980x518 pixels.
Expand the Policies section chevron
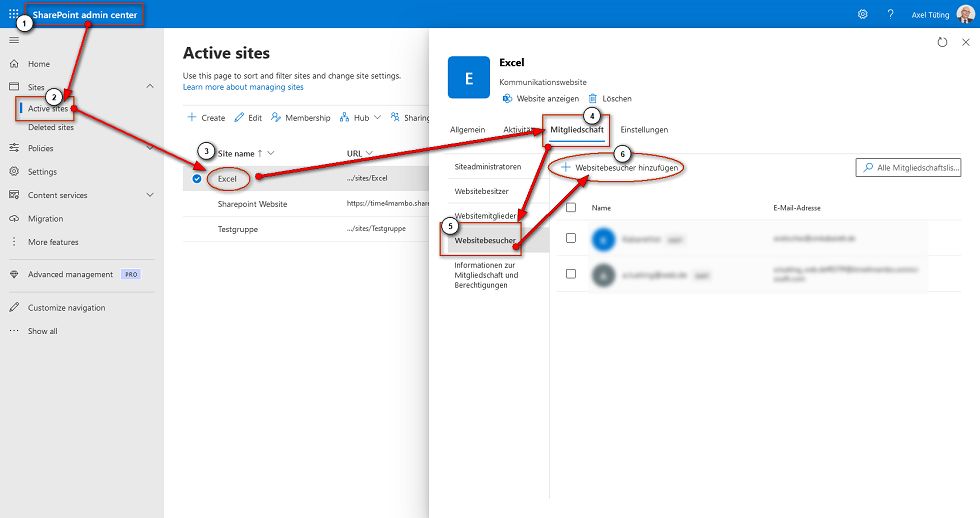150,148
